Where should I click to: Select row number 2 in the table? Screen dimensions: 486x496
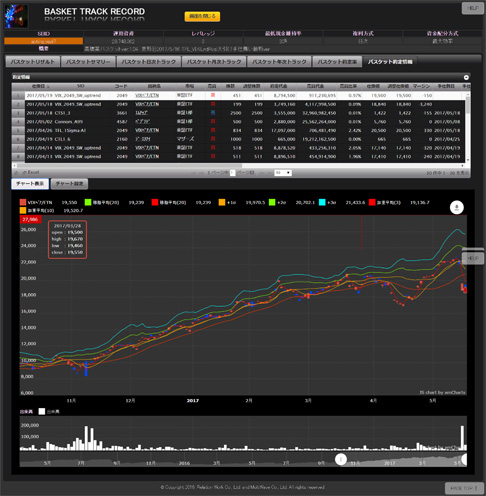pyautogui.click(x=18, y=104)
